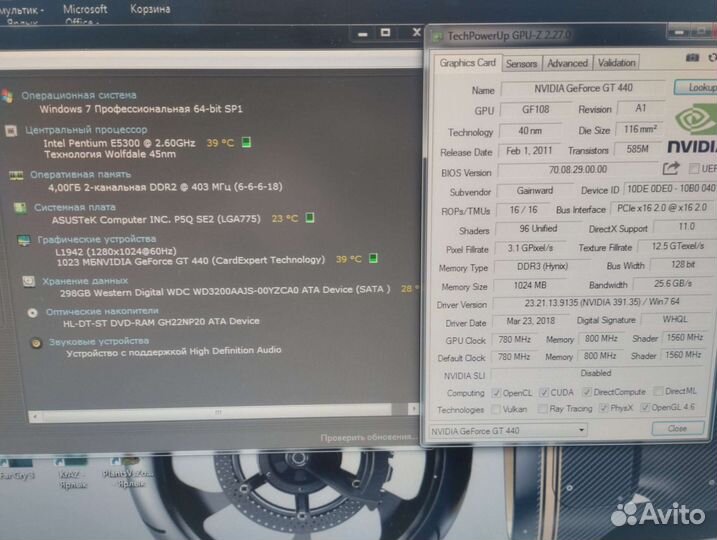Click the green CPU temperature indicator
This screenshot has height=540, width=717.
246,142
